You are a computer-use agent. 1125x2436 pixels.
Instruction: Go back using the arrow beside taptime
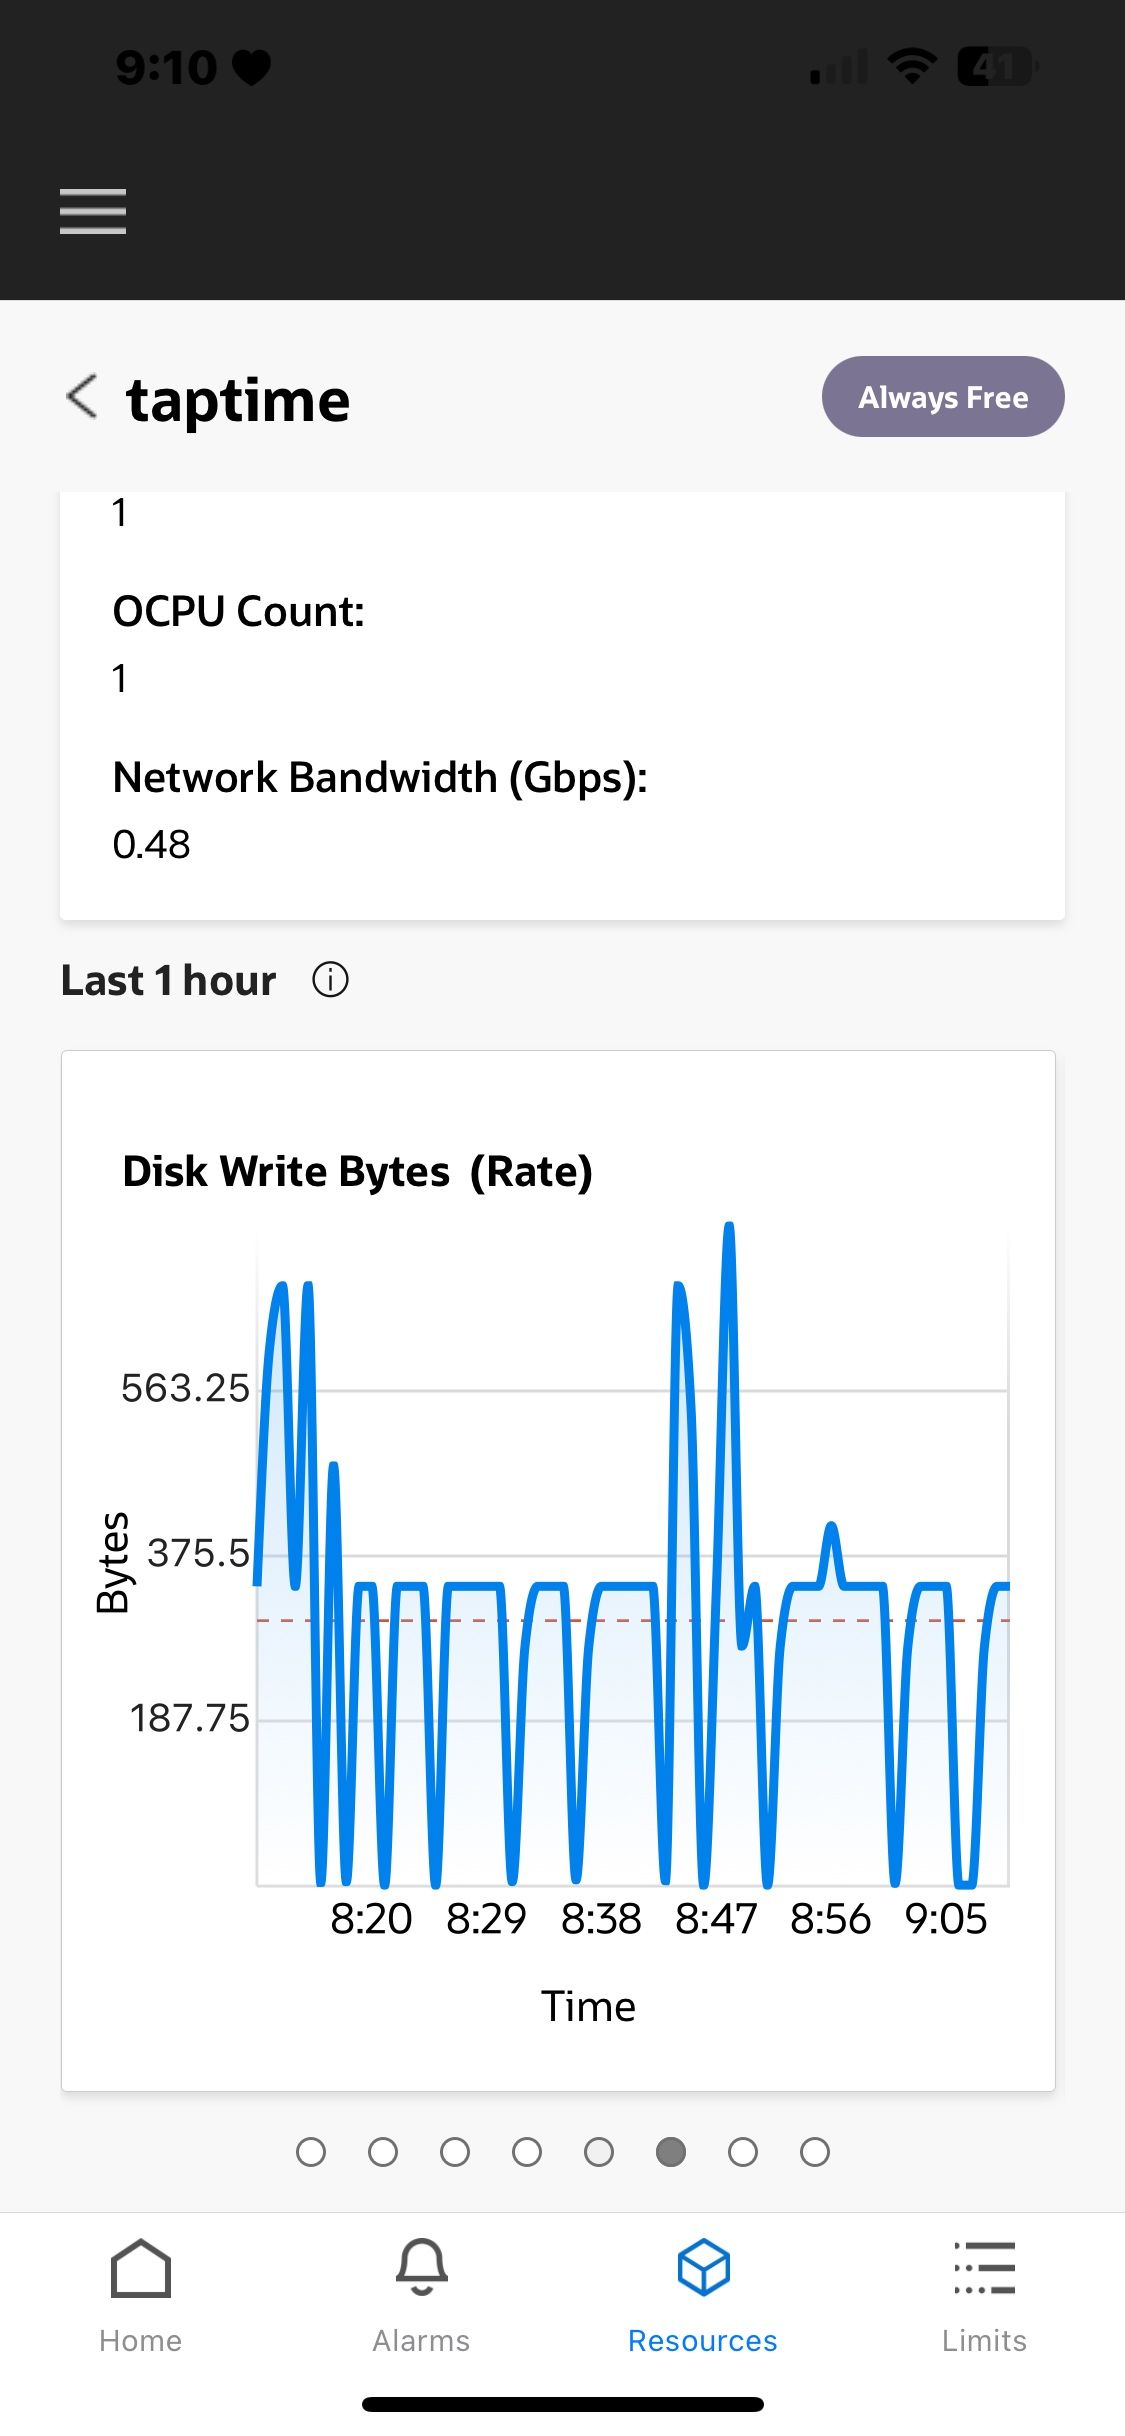[82, 396]
